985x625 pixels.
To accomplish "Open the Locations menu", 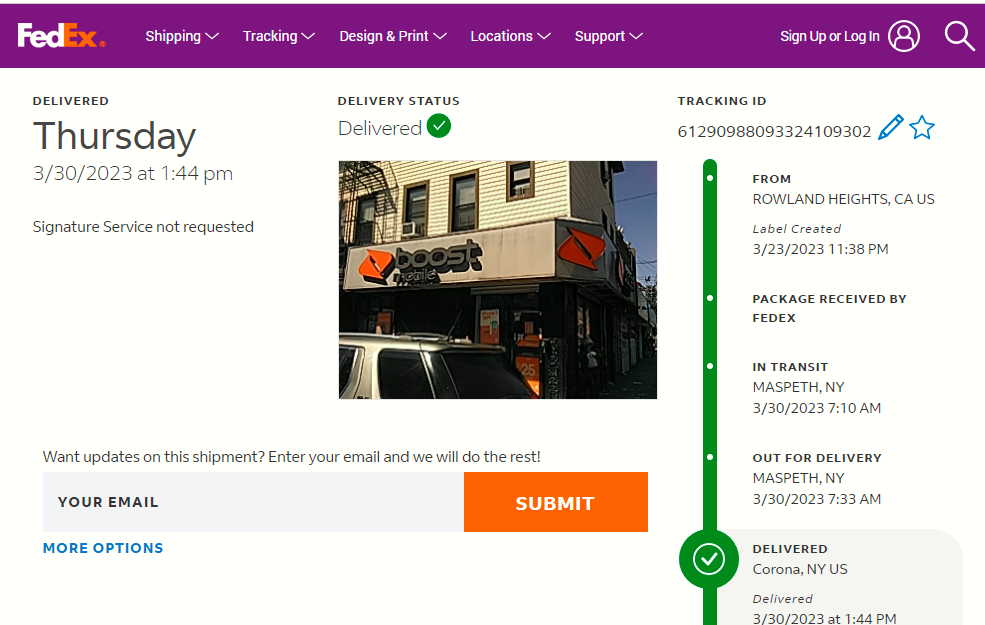I will 510,36.
